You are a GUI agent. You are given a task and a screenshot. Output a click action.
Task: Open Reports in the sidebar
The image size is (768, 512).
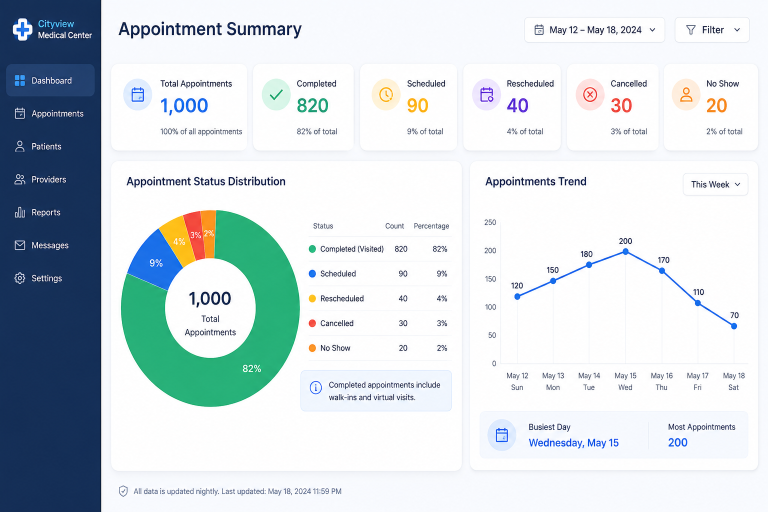pyautogui.click(x=50, y=212)
